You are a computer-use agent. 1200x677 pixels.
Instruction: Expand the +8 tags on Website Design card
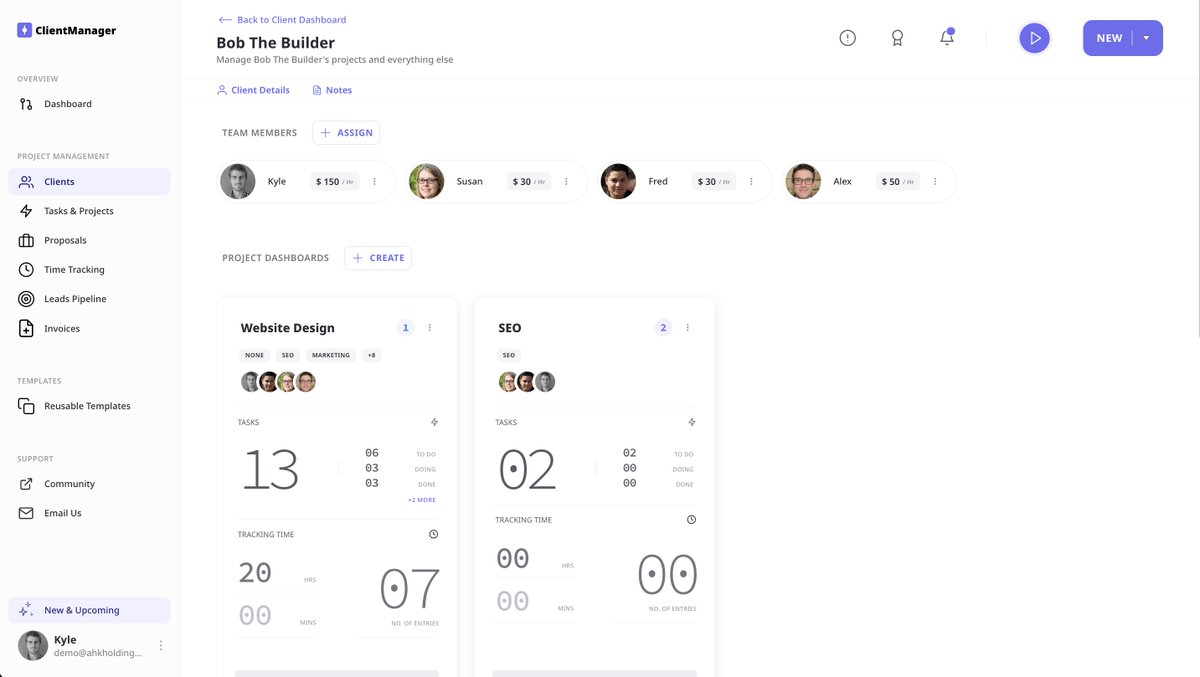click(x=370, y=354)
